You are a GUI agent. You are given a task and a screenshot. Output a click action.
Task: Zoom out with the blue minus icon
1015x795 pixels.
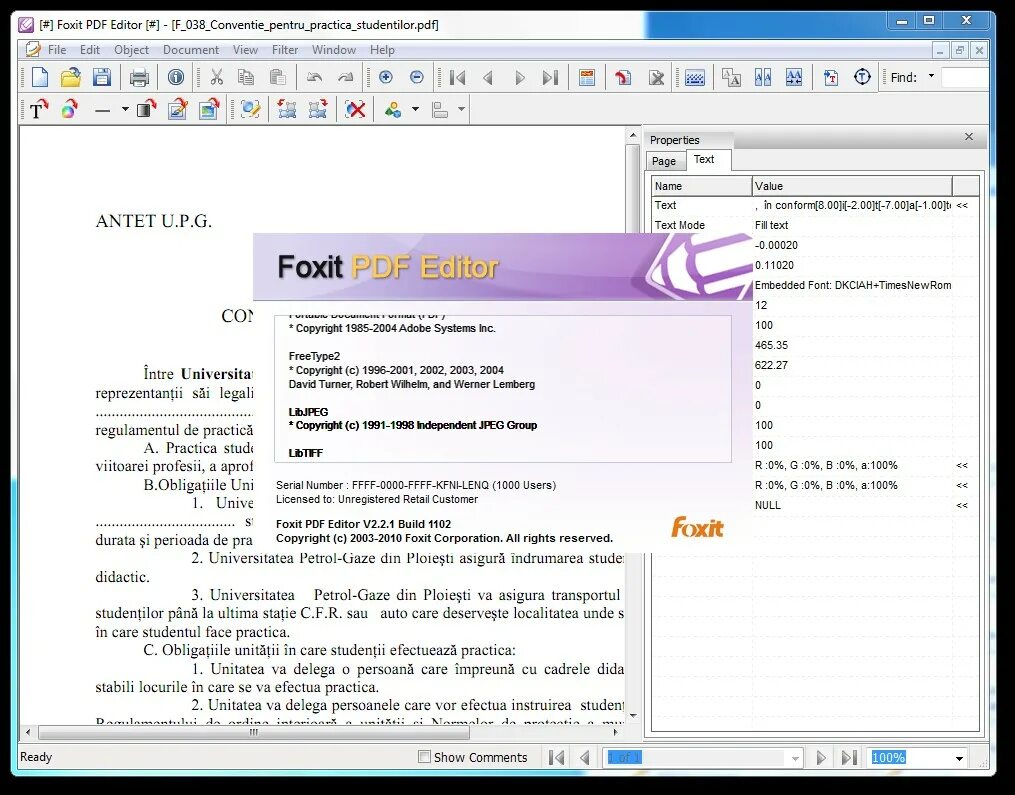tap(417, 78)
